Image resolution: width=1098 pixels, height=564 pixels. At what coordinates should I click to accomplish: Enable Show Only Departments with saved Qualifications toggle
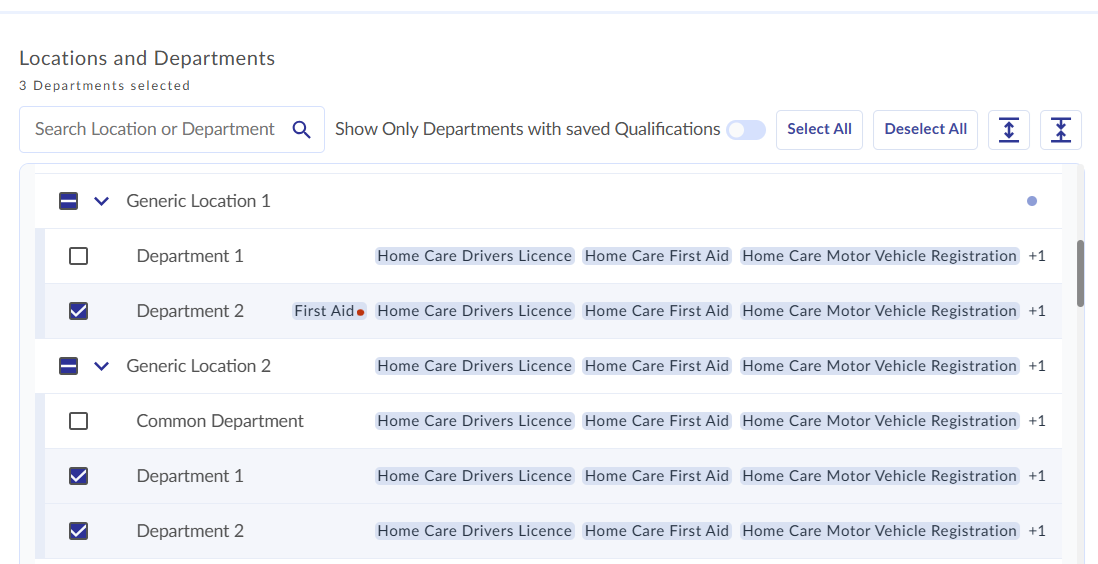click(x=746, y=130)
